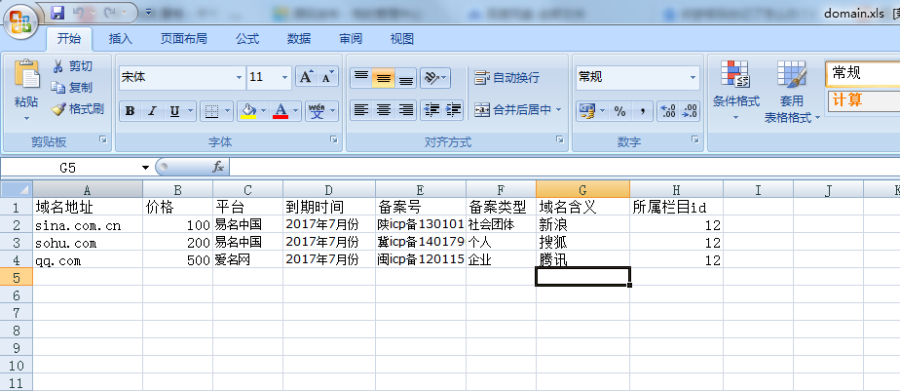Screen dimensions: 900x391
Task: Open the 数据 (Data) tab
Action: coord(299,39)
